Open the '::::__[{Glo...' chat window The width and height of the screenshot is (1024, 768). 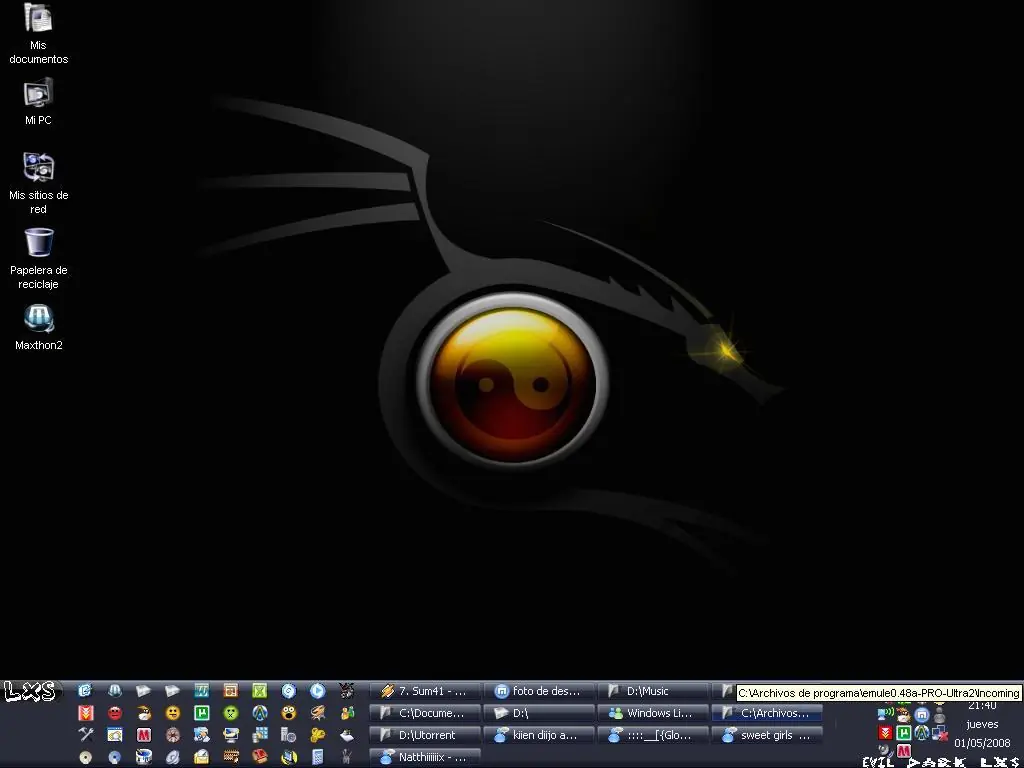pyautogui.click(x=653, y=735)
